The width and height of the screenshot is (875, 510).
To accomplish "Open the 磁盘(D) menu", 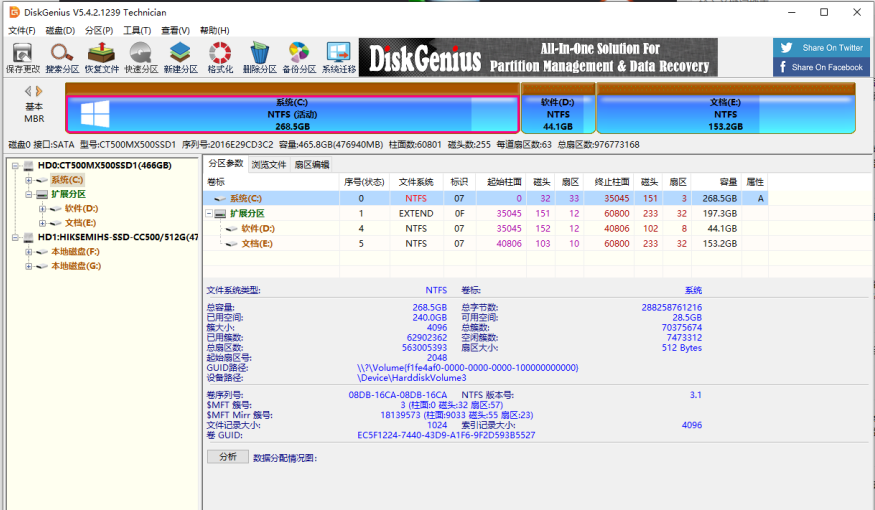I will [60, 30].
